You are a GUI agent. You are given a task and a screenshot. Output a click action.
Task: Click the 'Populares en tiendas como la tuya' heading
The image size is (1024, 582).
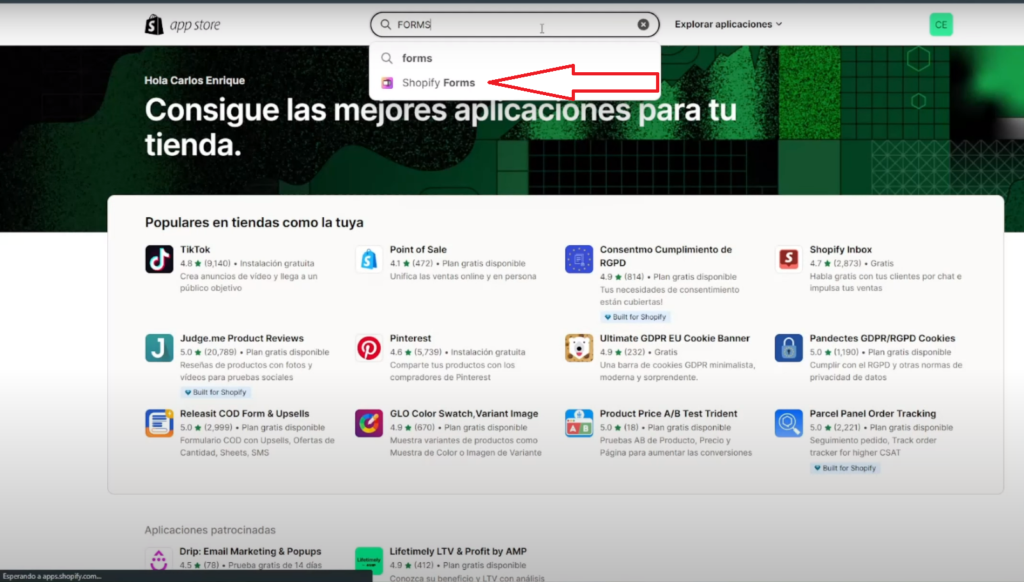[254, 223]
